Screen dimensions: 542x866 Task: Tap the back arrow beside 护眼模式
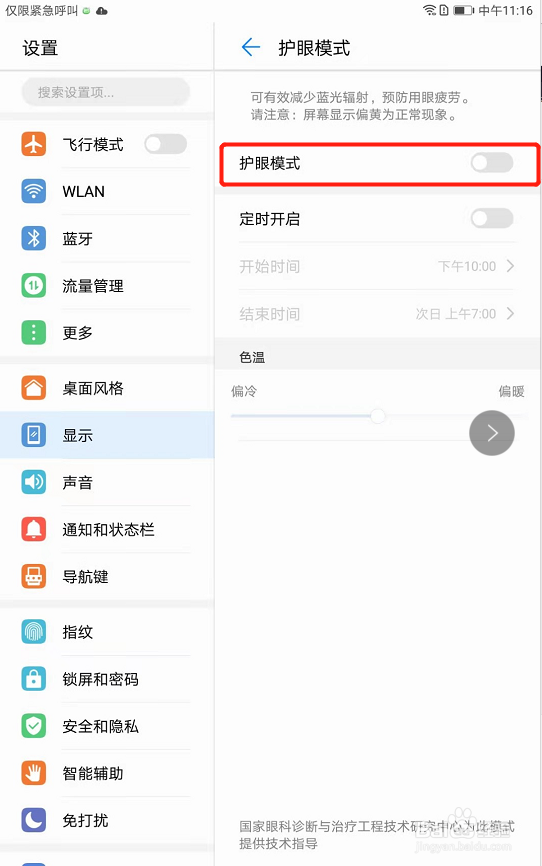pos(250,47)
